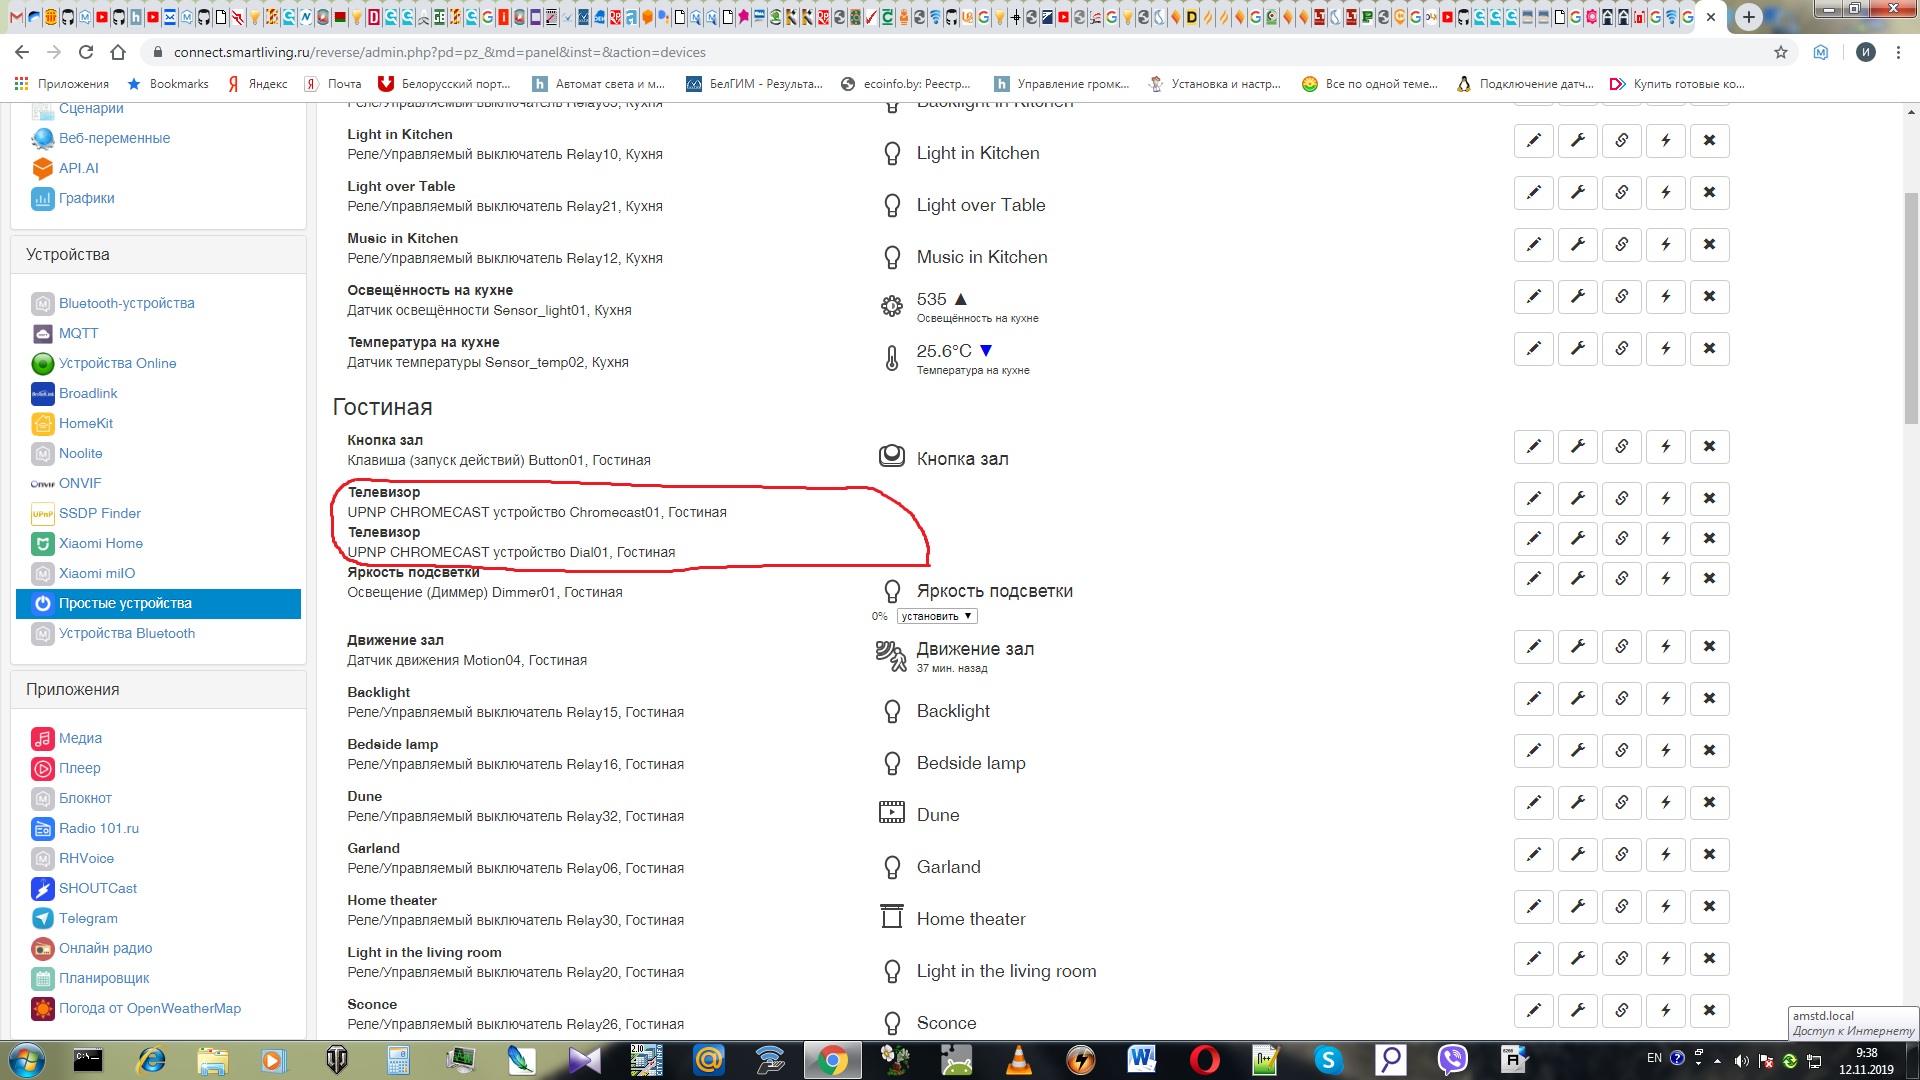Image resolution: width=1920 pixels, height=1080 pixels.
Task: Toggle Light in the living room bulb
Action: pos(892,971)
